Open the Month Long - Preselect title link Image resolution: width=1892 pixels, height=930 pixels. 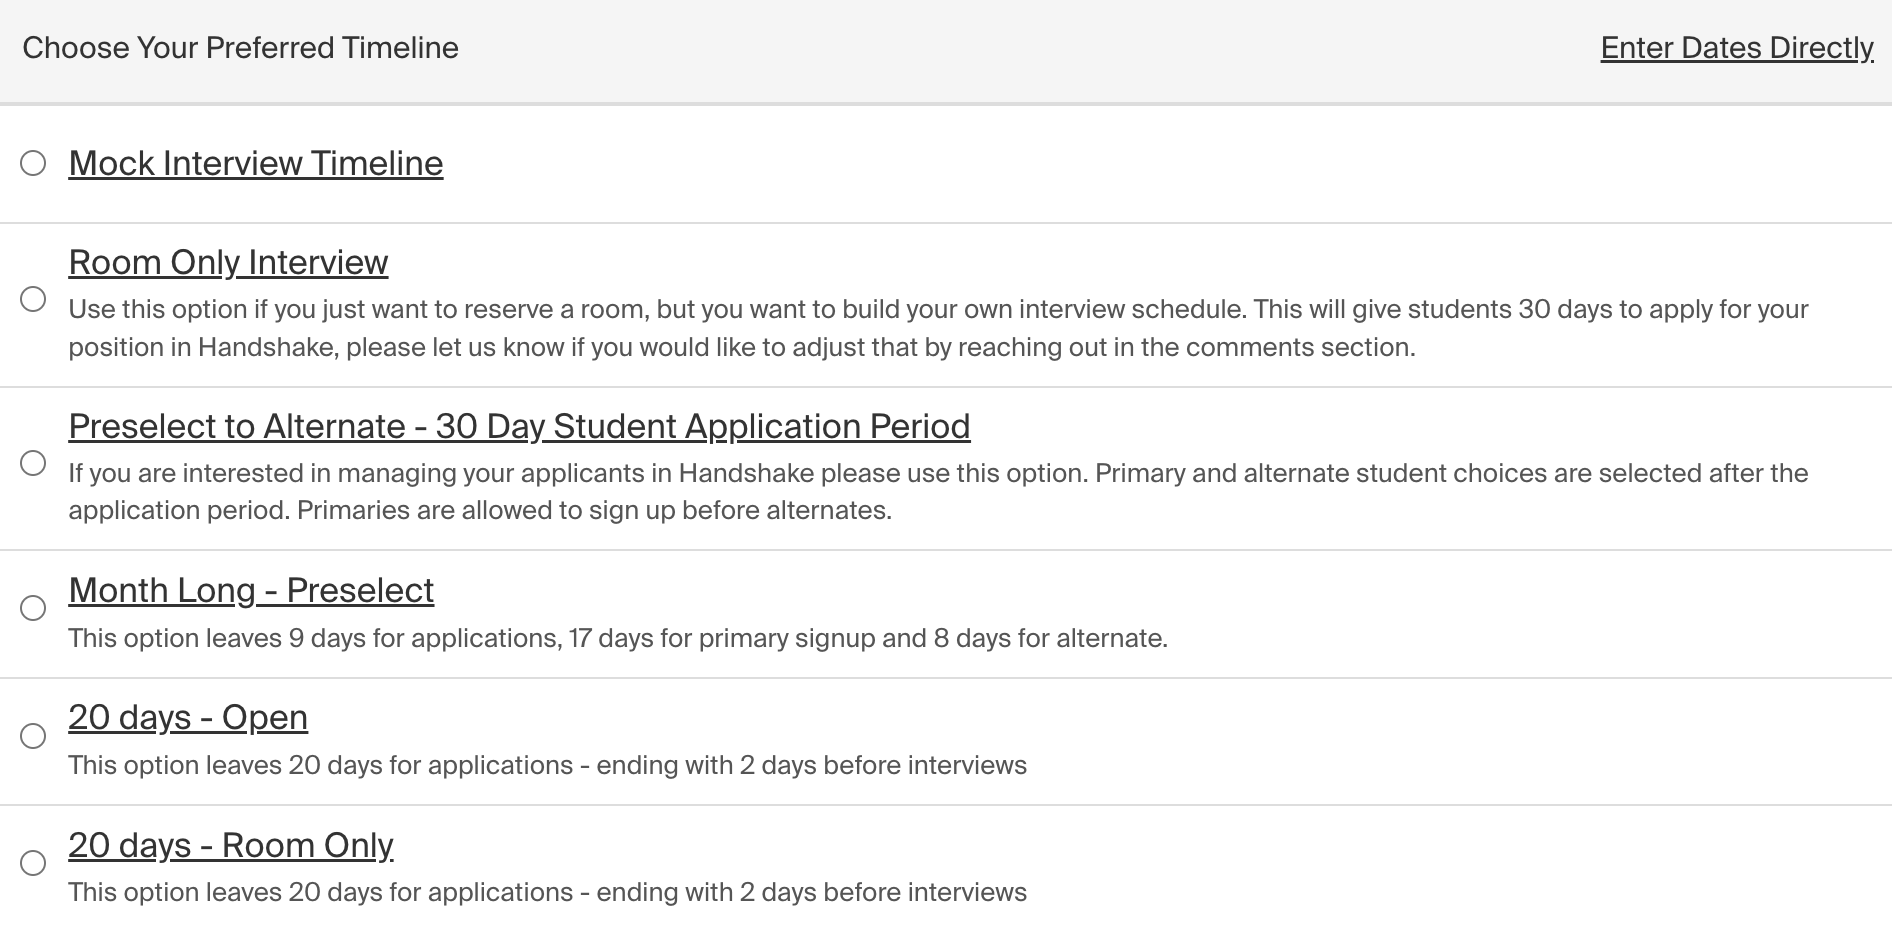pyautogui.click(x=251, y=590)
